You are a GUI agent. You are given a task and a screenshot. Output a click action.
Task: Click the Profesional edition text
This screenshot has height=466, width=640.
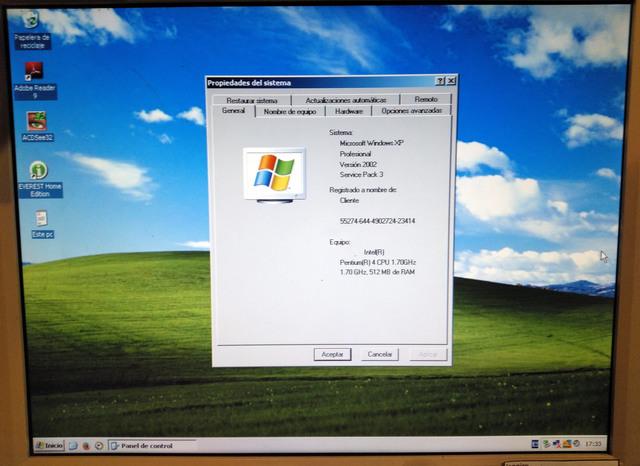tap(355, 154)
